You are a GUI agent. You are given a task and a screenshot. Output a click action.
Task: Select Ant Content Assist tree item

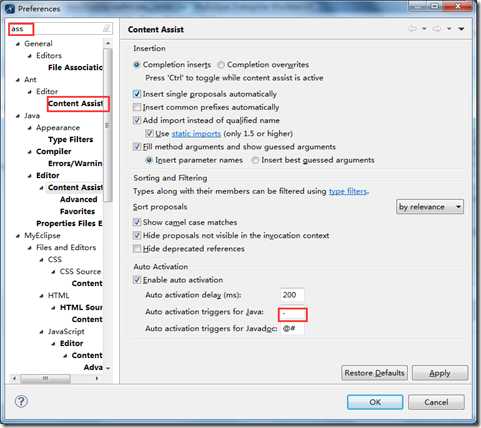pos(76,104)
